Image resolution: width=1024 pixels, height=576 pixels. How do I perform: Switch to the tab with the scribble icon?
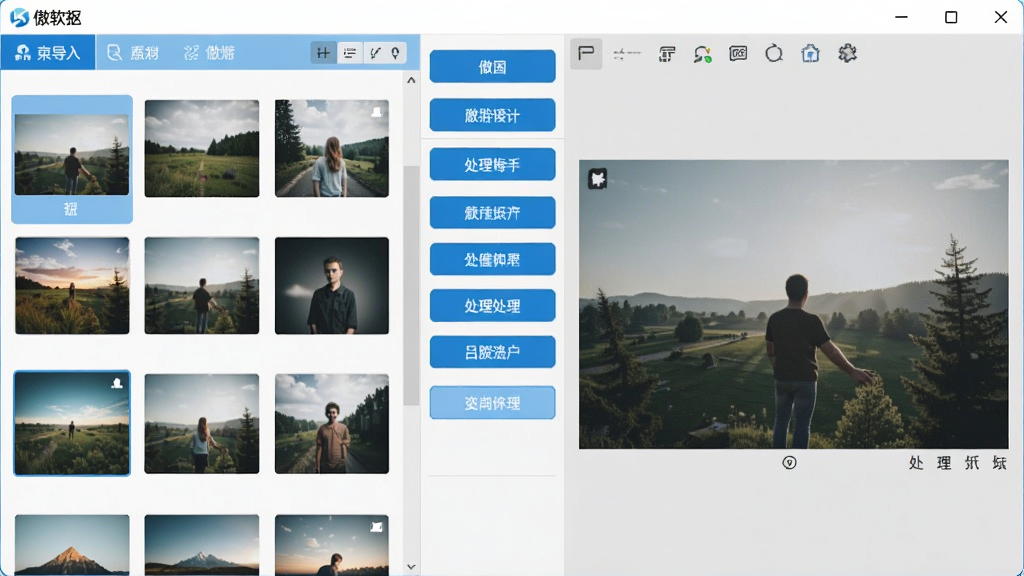coord(209,52)
